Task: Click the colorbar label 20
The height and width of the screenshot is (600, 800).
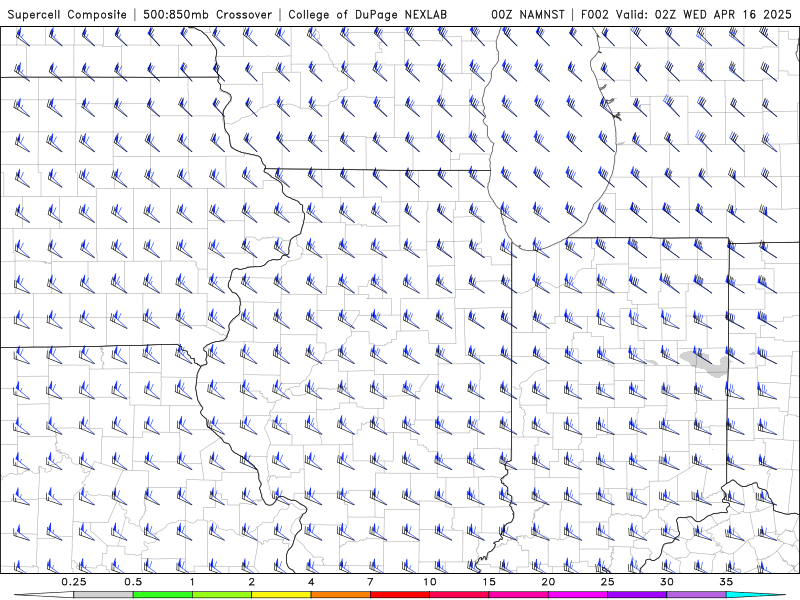Action: 548,582
